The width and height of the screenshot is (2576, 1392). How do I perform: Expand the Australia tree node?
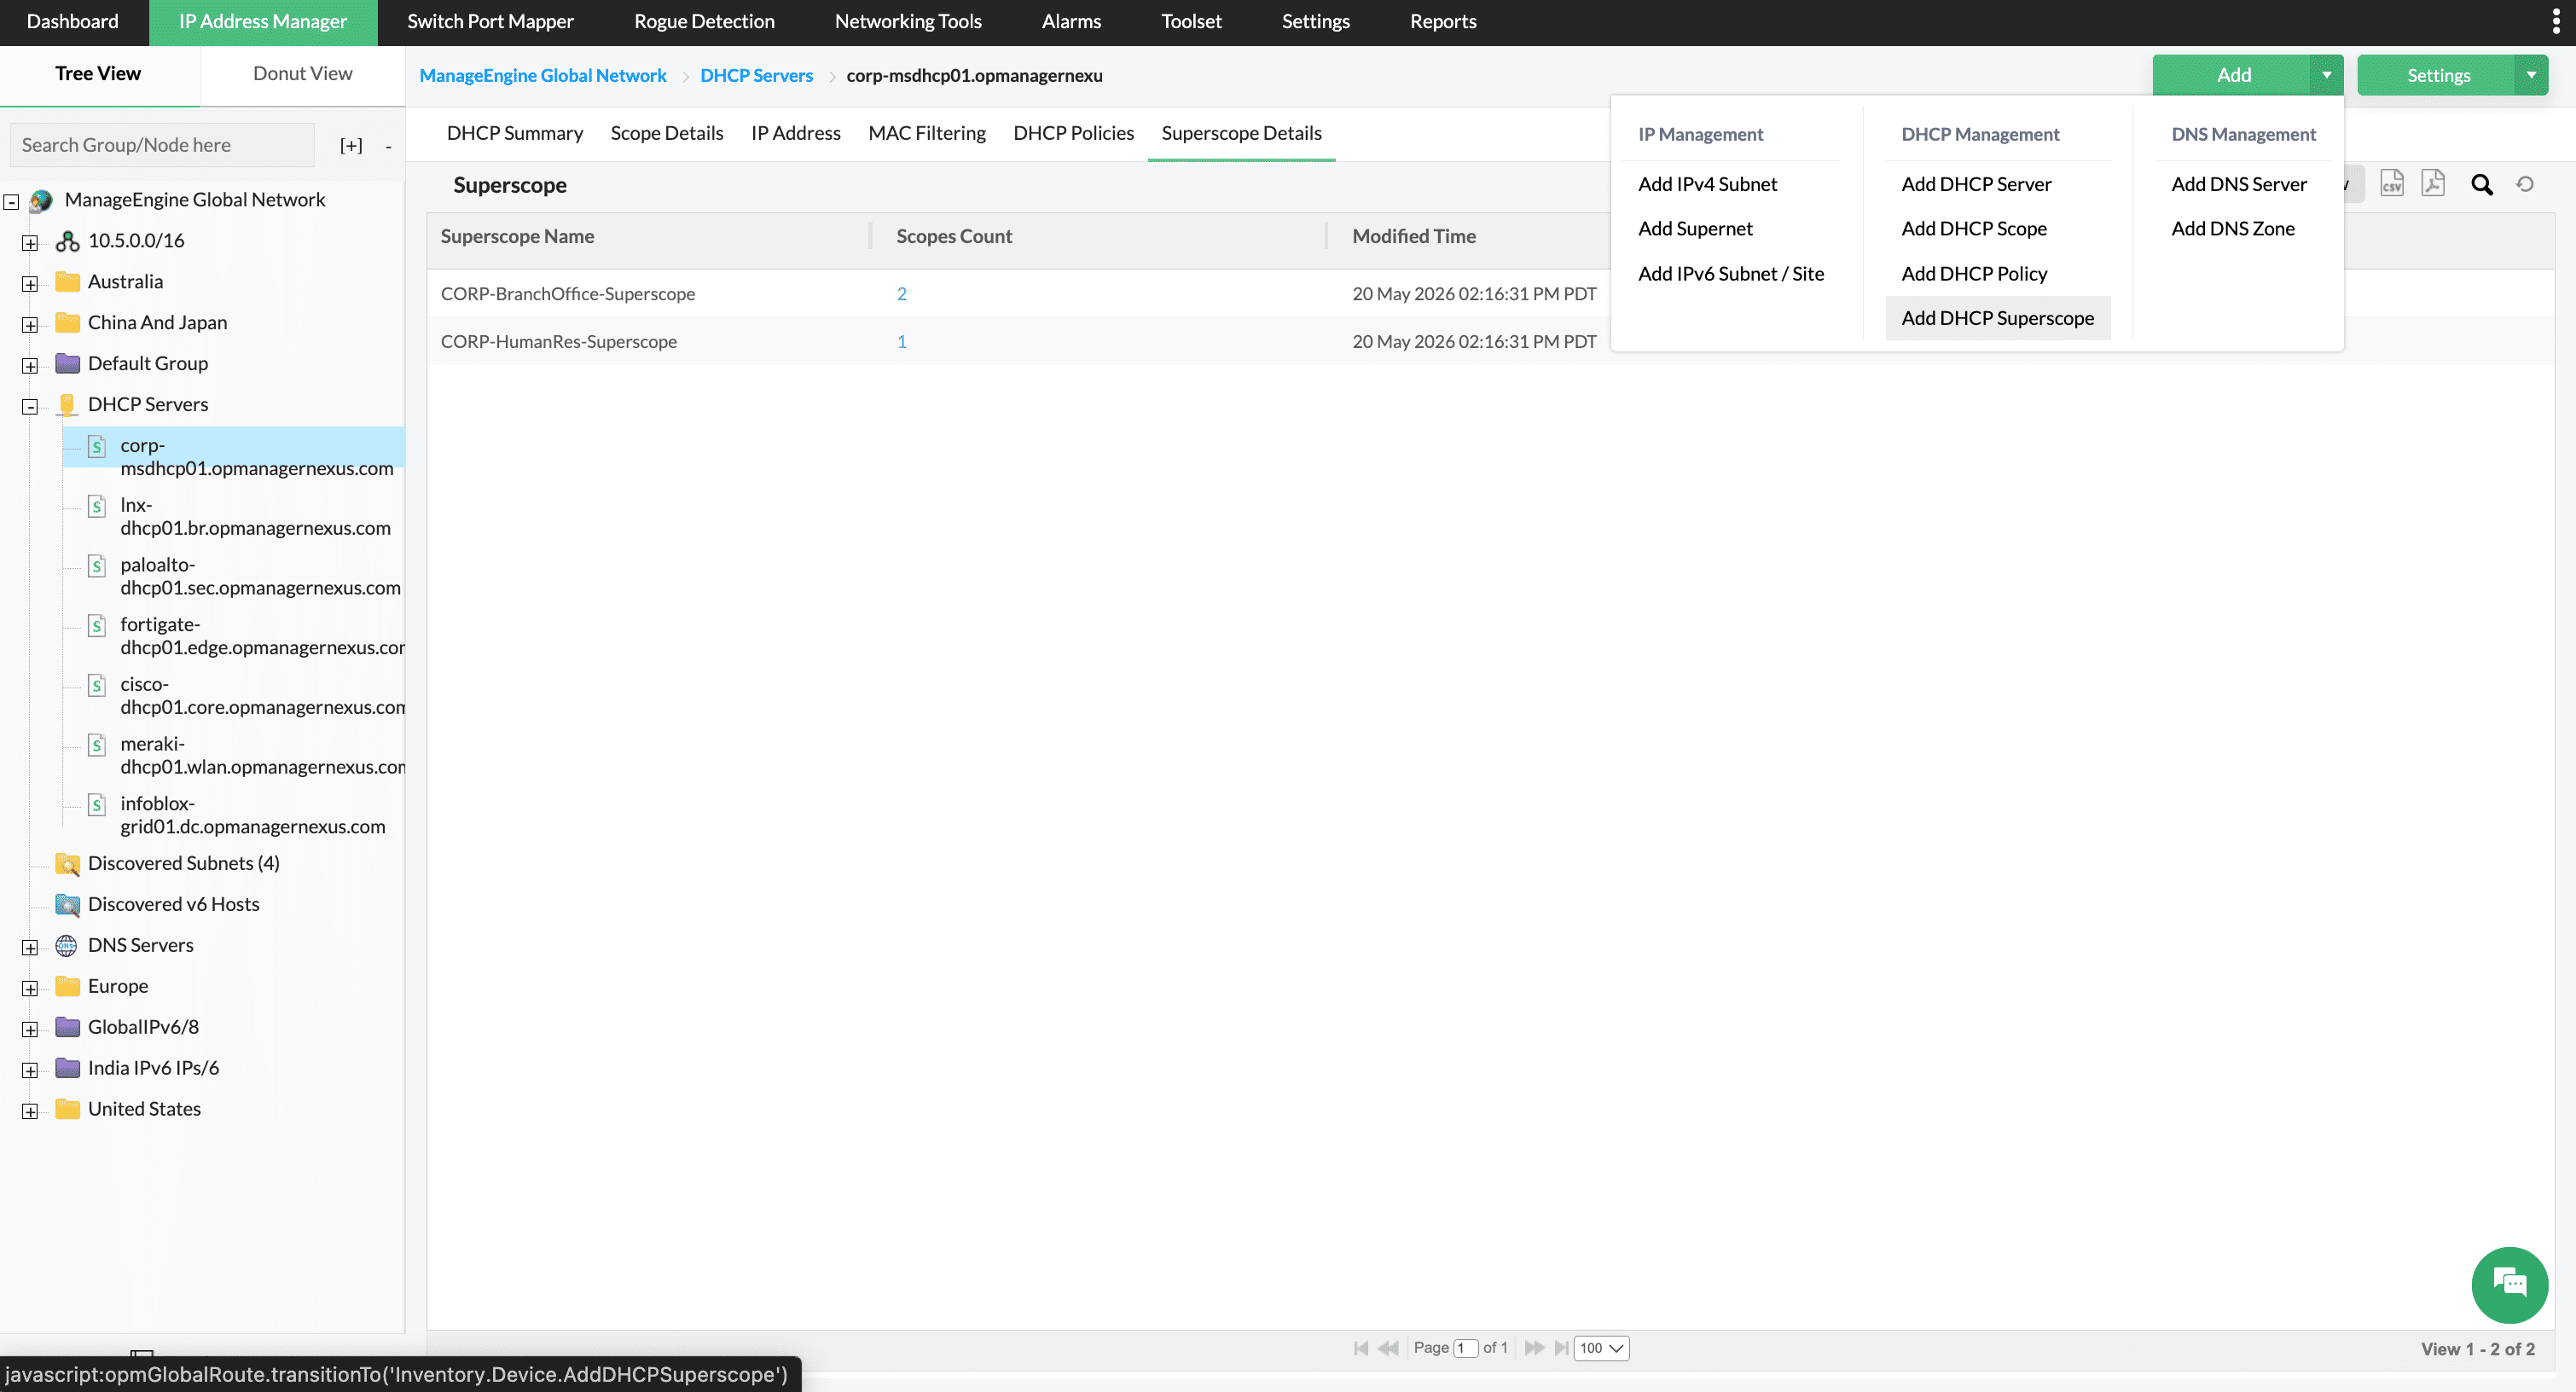click(30, 284)
